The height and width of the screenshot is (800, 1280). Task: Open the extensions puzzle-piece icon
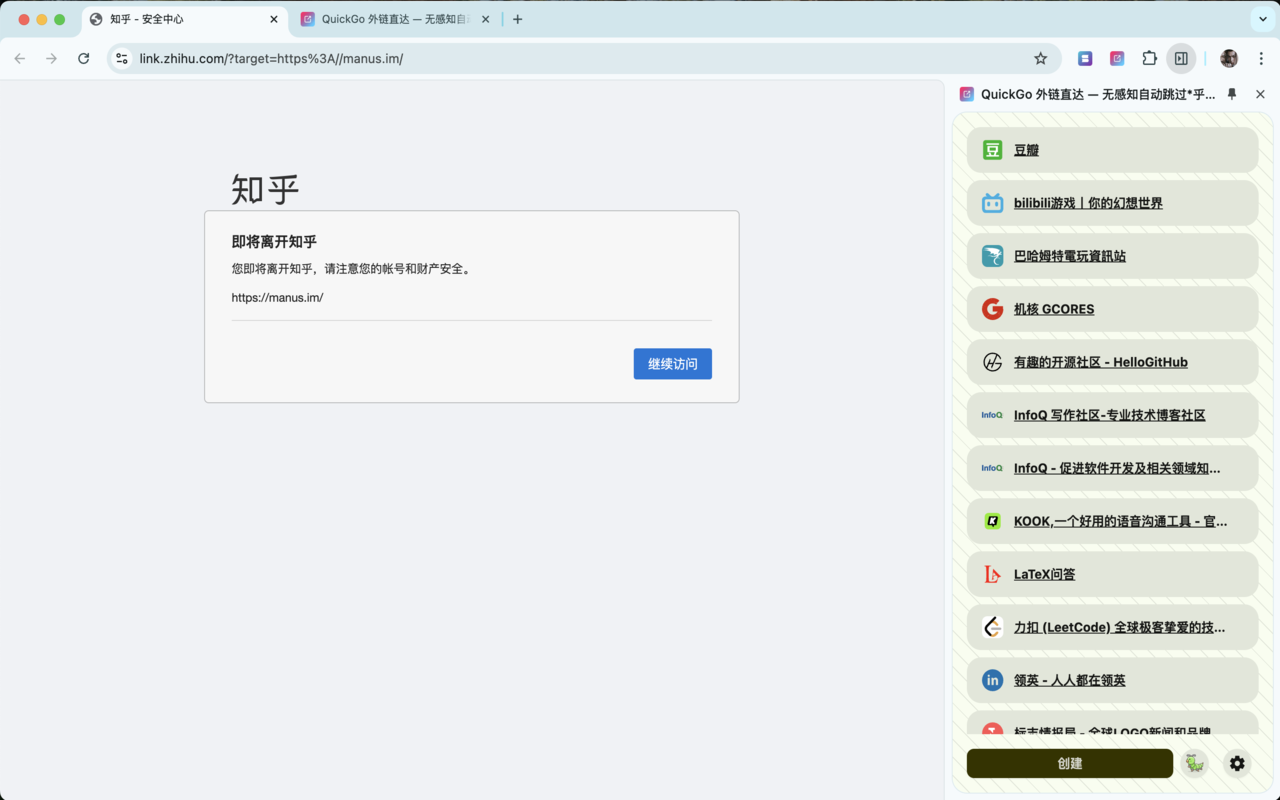(1149, 58)
